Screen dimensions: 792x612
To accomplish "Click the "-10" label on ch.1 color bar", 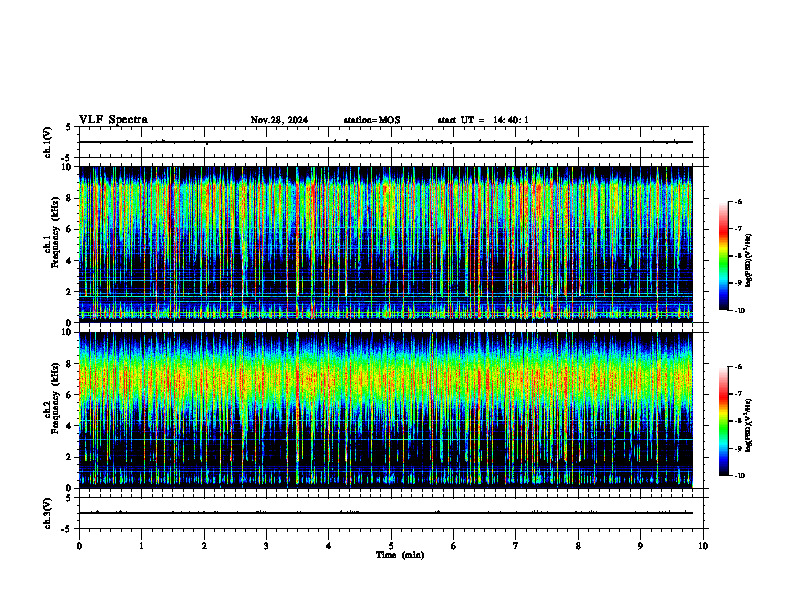I will (x=740, y=311).
